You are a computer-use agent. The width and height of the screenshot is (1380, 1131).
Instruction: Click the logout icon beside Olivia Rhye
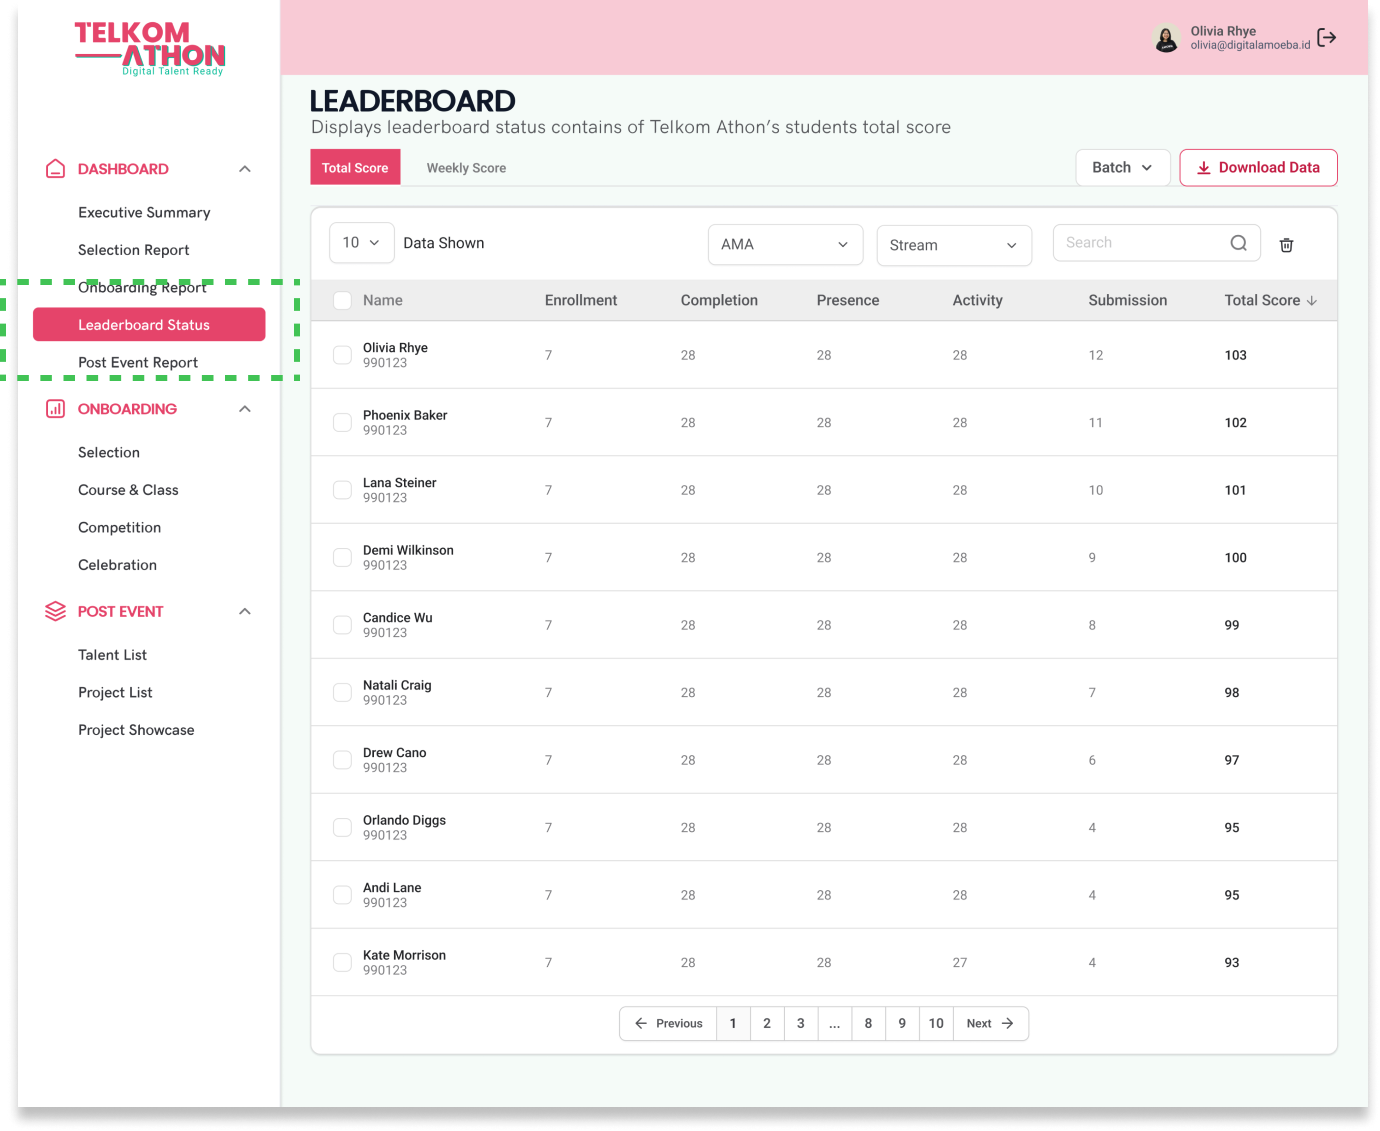coord(1326,38)
